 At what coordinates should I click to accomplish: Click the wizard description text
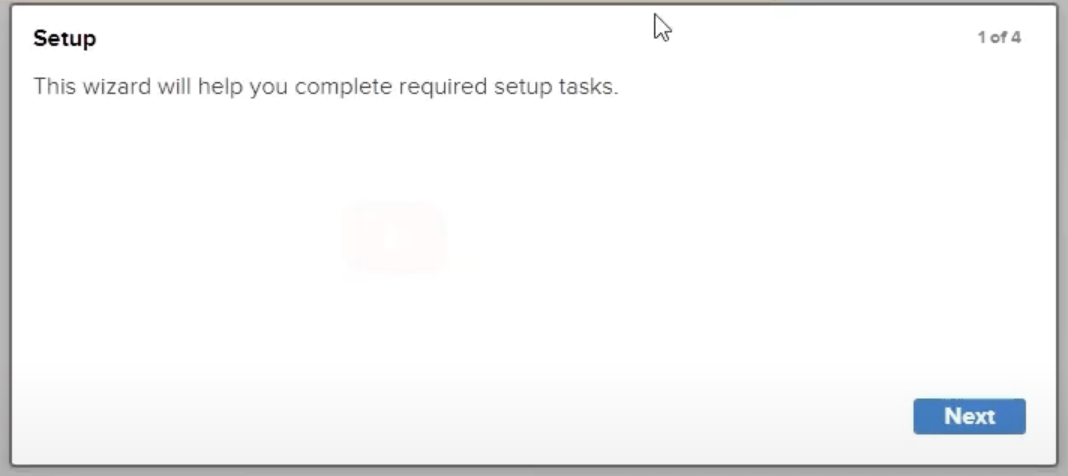pos(326,87)
